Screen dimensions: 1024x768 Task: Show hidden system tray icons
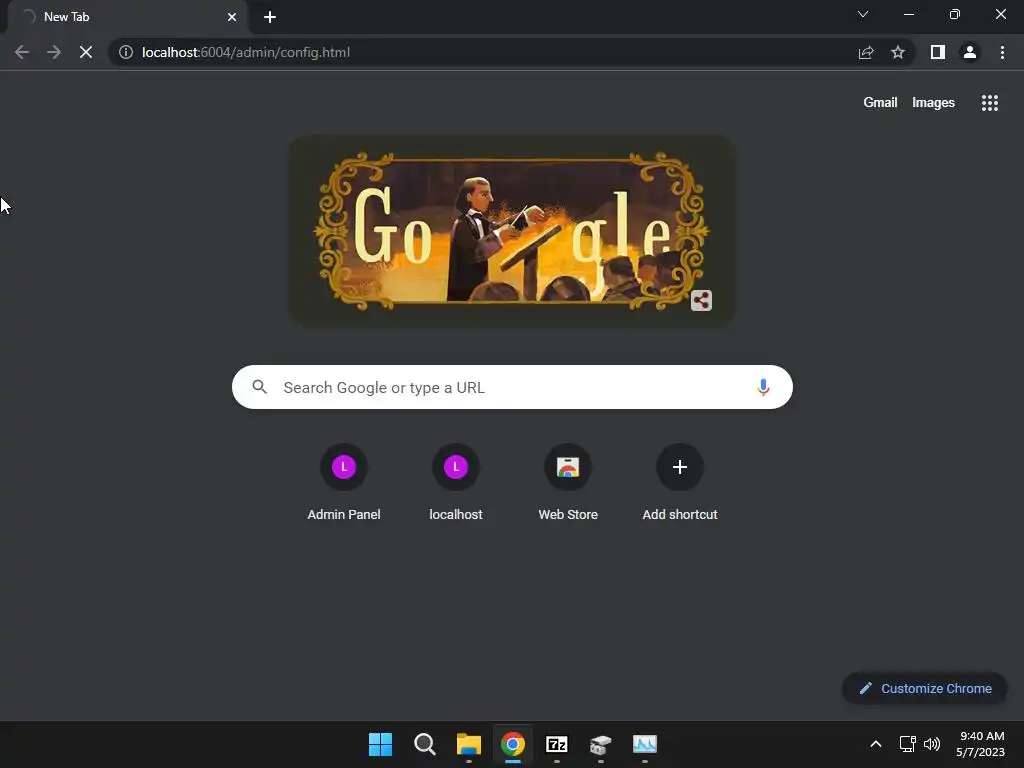pos(876,744)
